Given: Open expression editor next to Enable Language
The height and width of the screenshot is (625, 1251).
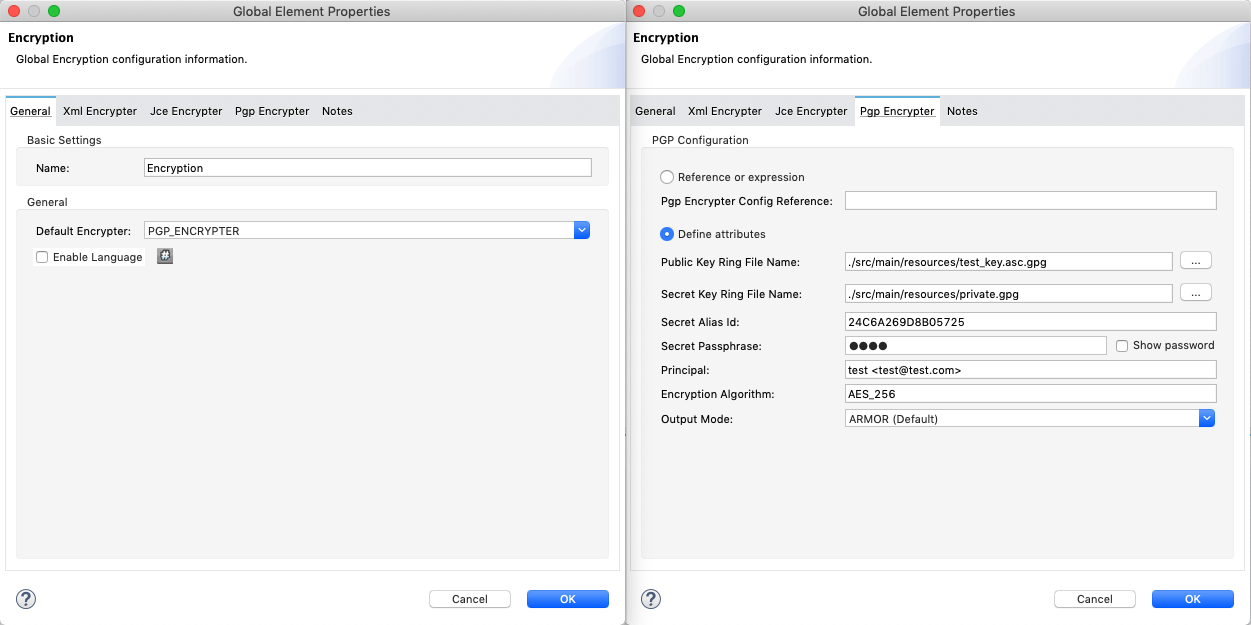Looking at the screenshot, I should 164,256.
